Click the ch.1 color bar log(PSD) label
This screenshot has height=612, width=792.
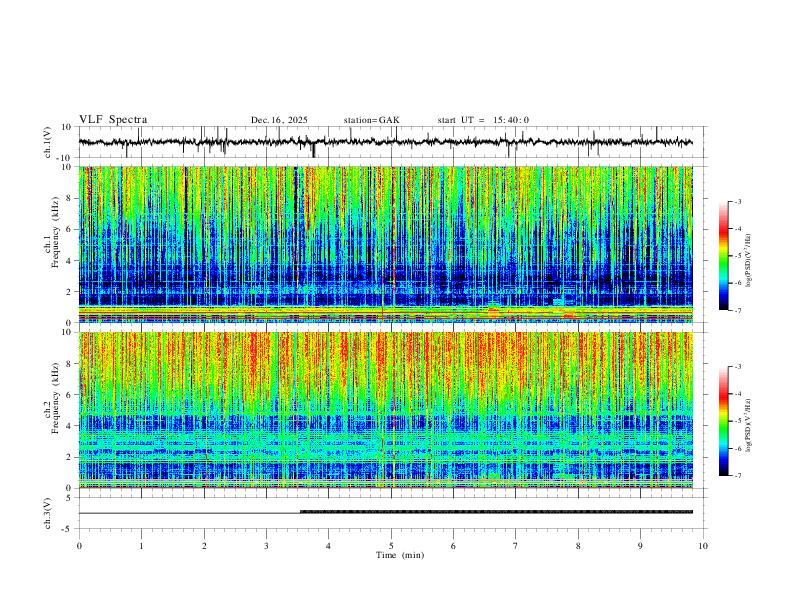pyautogui.click(x=749, y=261)
